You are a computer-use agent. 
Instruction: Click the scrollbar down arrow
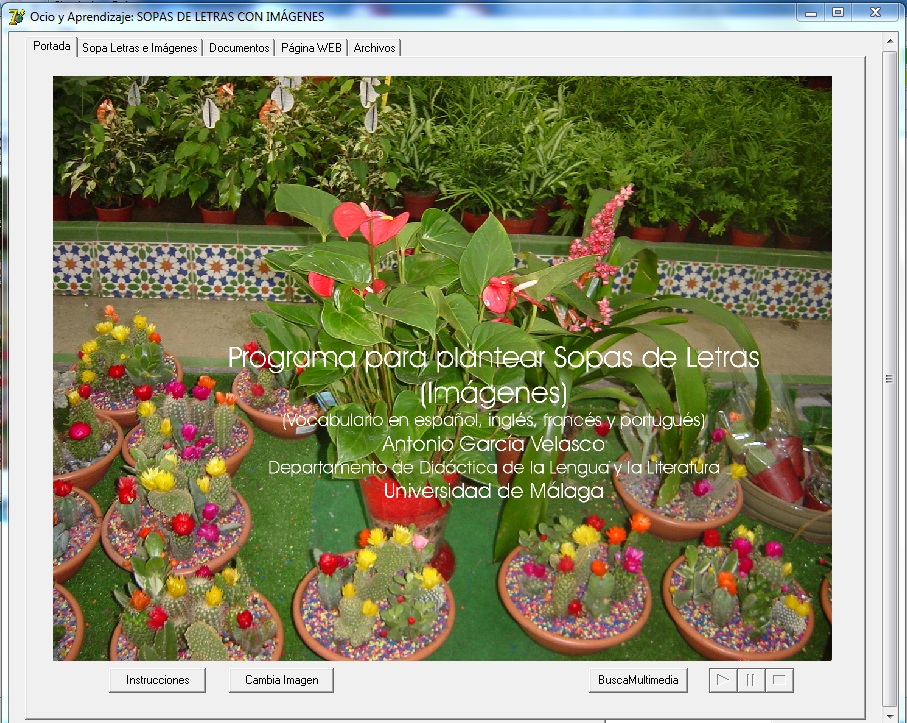[890, 716]
